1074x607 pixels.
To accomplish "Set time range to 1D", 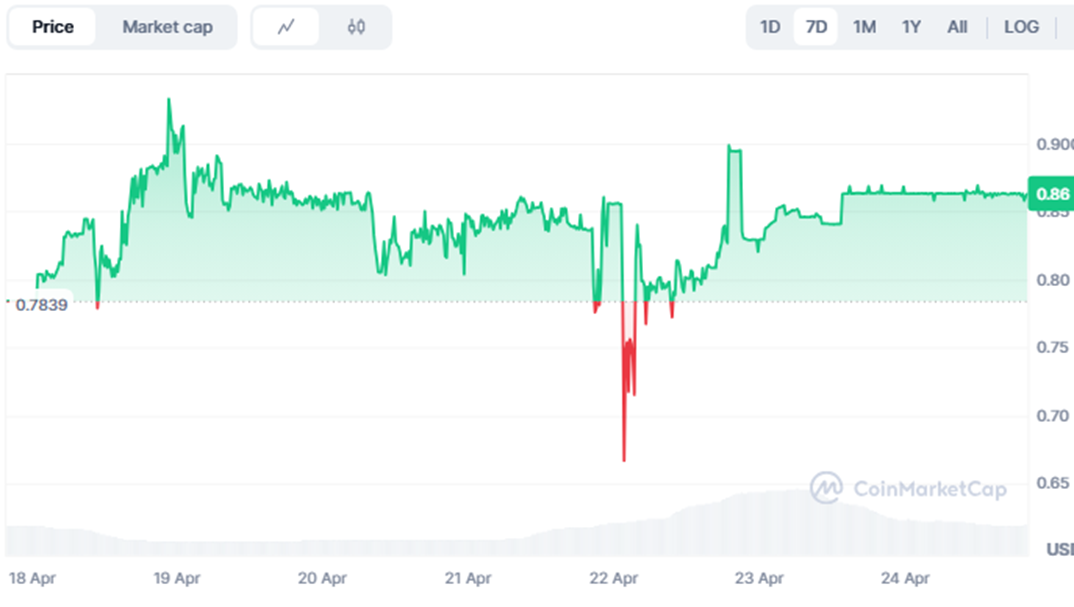I will (x=770, y=27).
